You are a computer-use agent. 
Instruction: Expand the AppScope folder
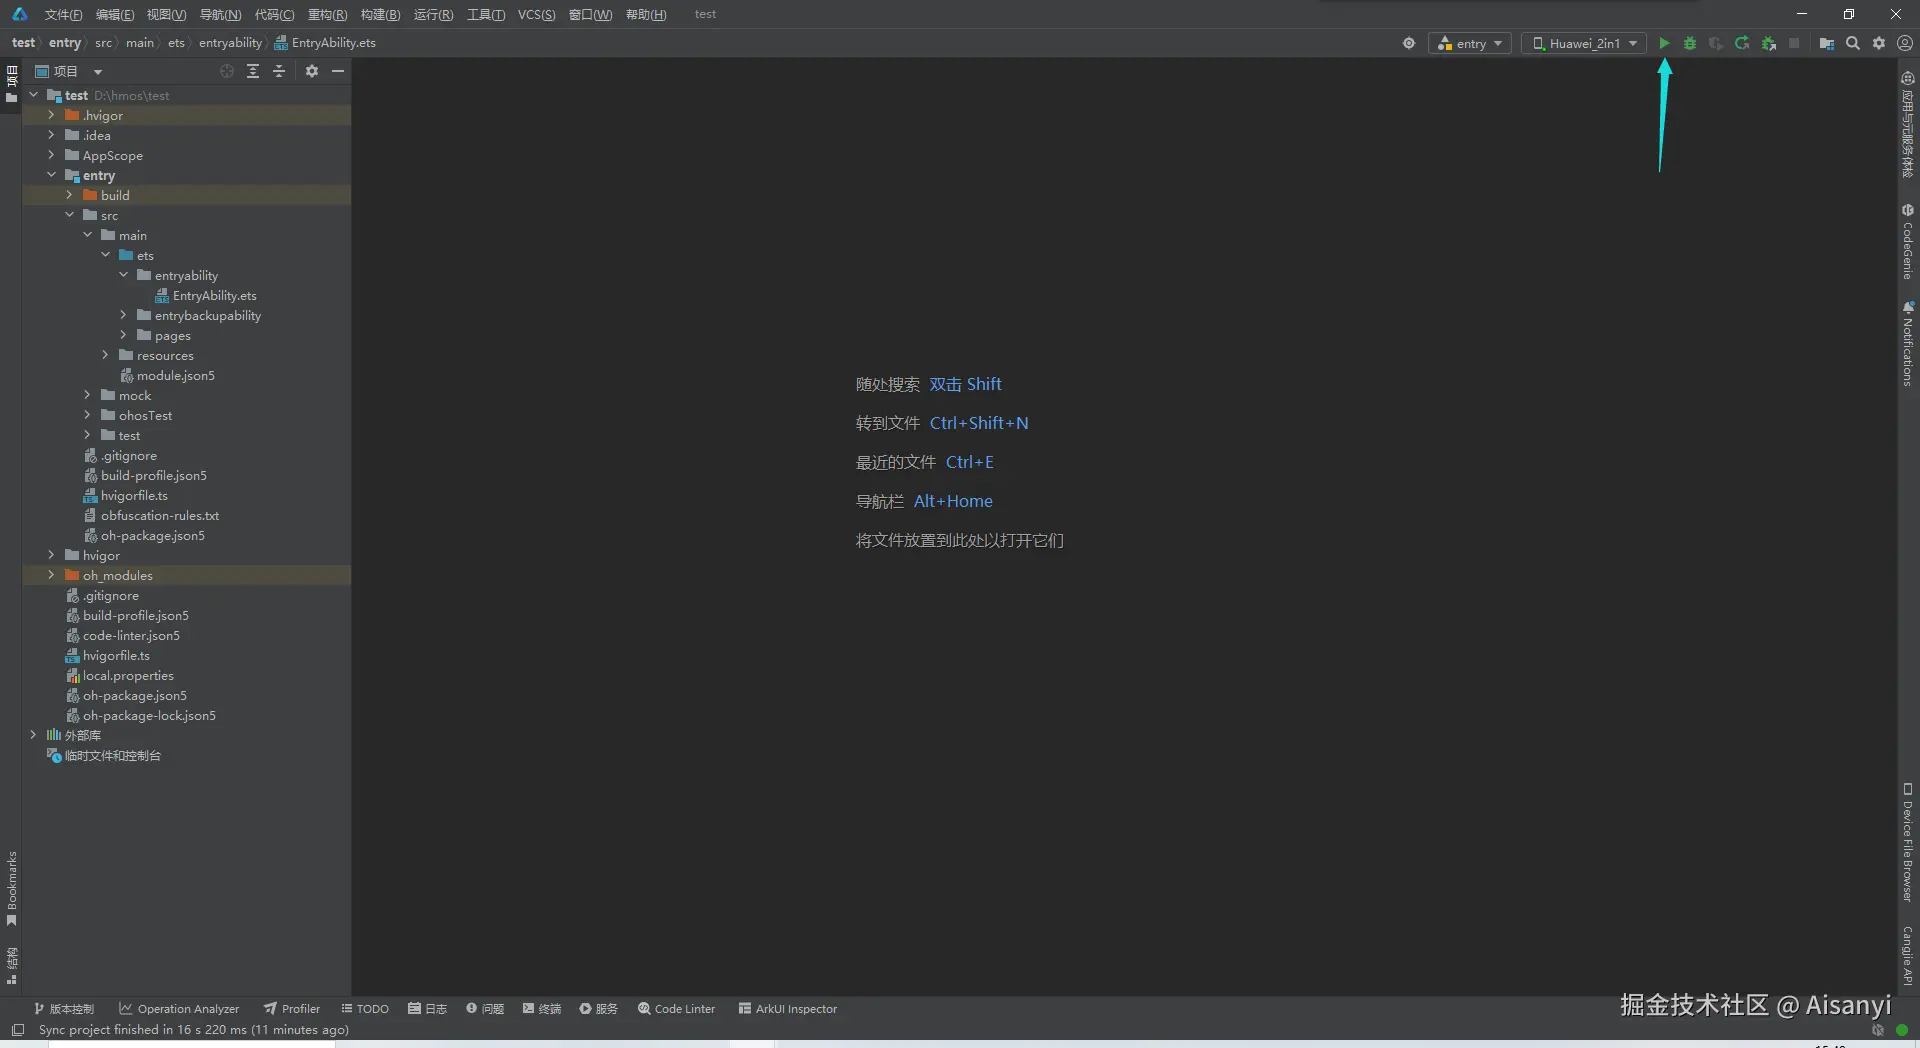point(52,155)
